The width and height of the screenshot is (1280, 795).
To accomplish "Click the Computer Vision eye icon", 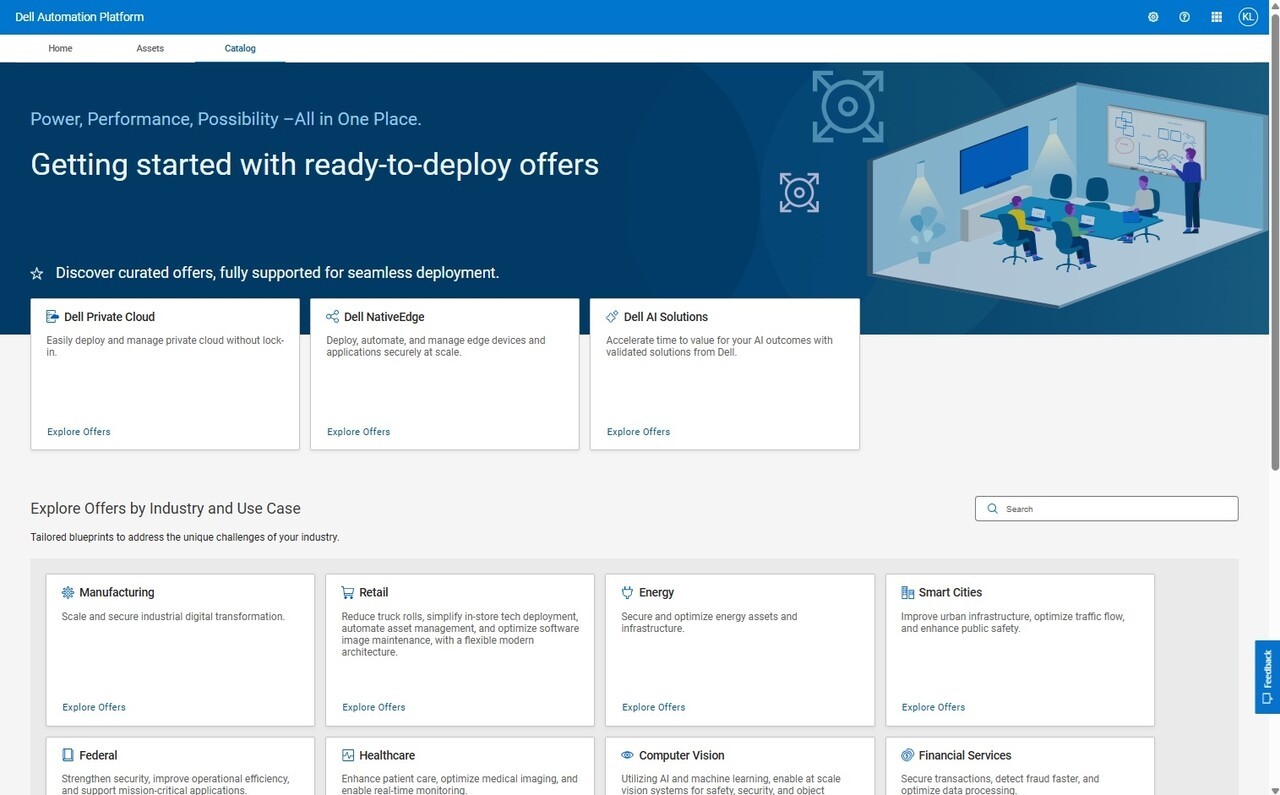I will click(628, 755).
